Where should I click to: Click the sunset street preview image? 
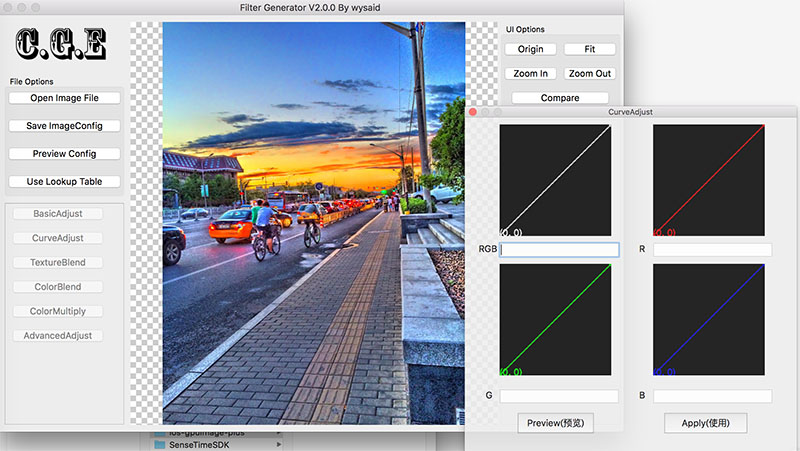click(314, 223)
